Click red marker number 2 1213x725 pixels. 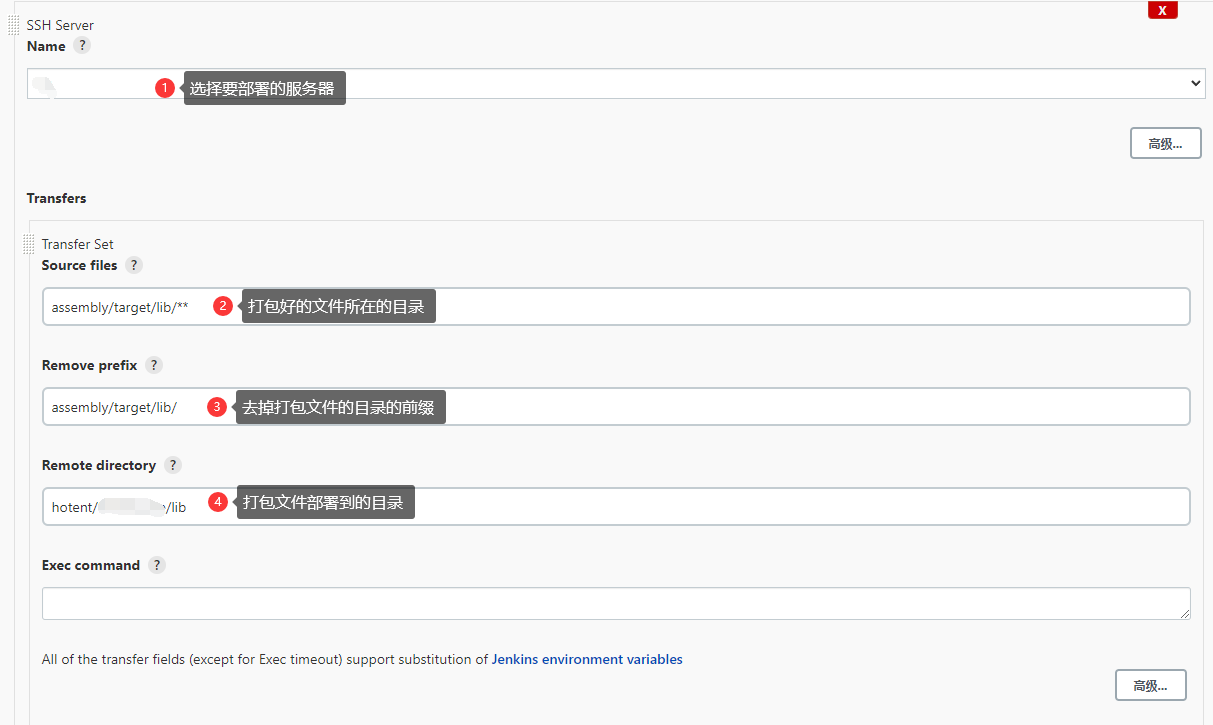point(224,307)
